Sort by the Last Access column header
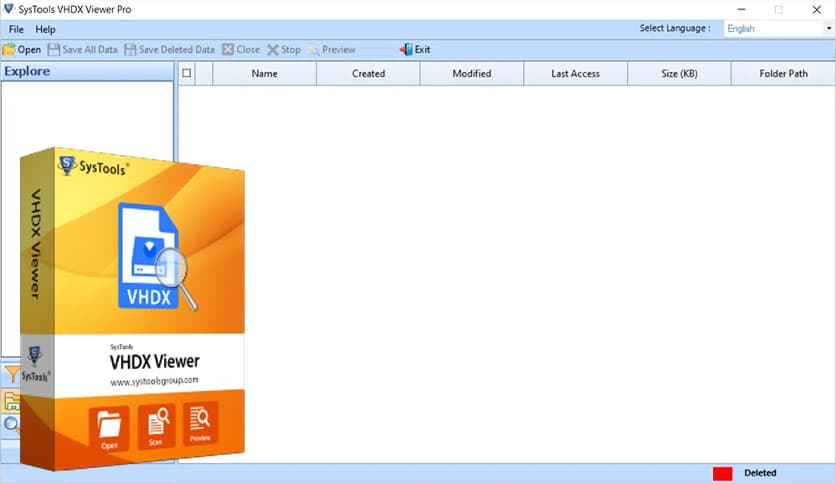 pos(575,74)
